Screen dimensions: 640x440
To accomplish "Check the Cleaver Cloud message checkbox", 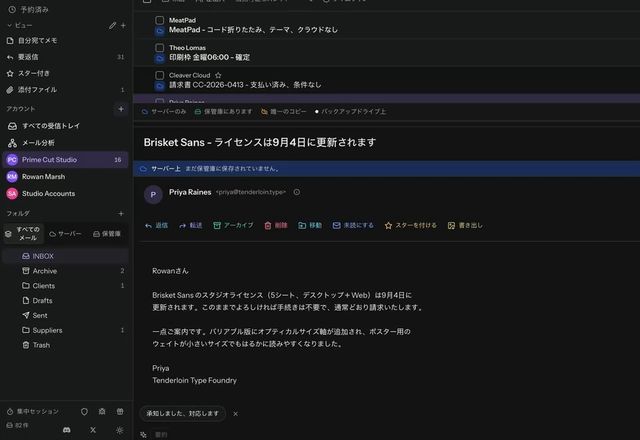I will [x=160, y=75].
